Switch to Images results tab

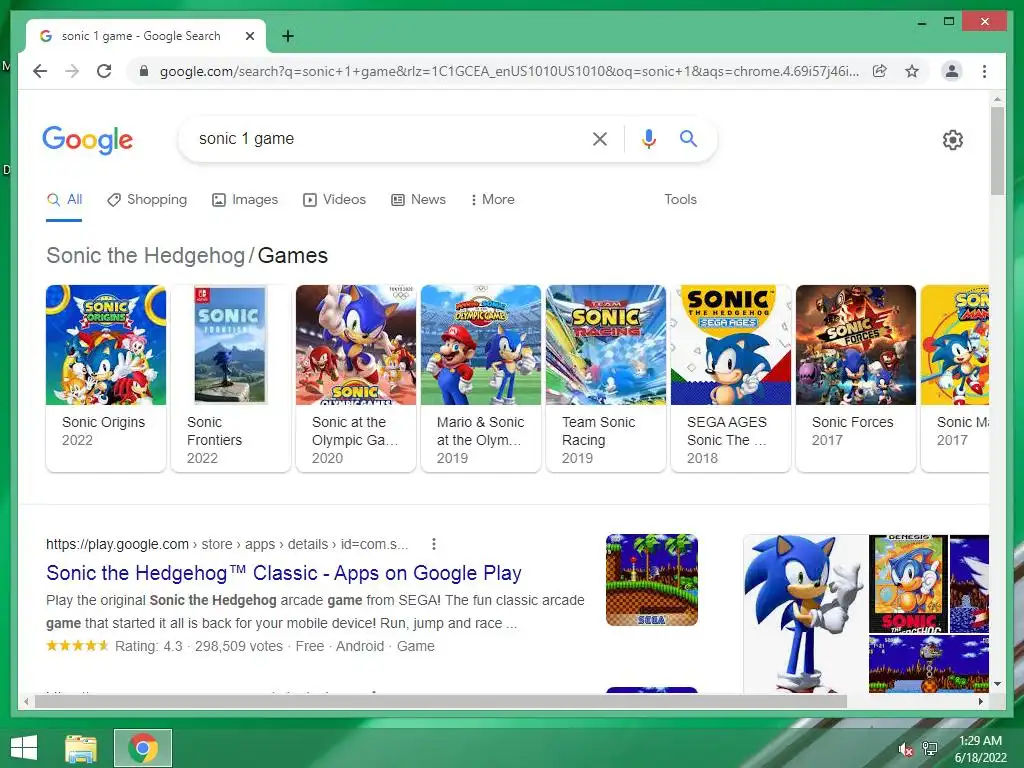coord(245,200)
